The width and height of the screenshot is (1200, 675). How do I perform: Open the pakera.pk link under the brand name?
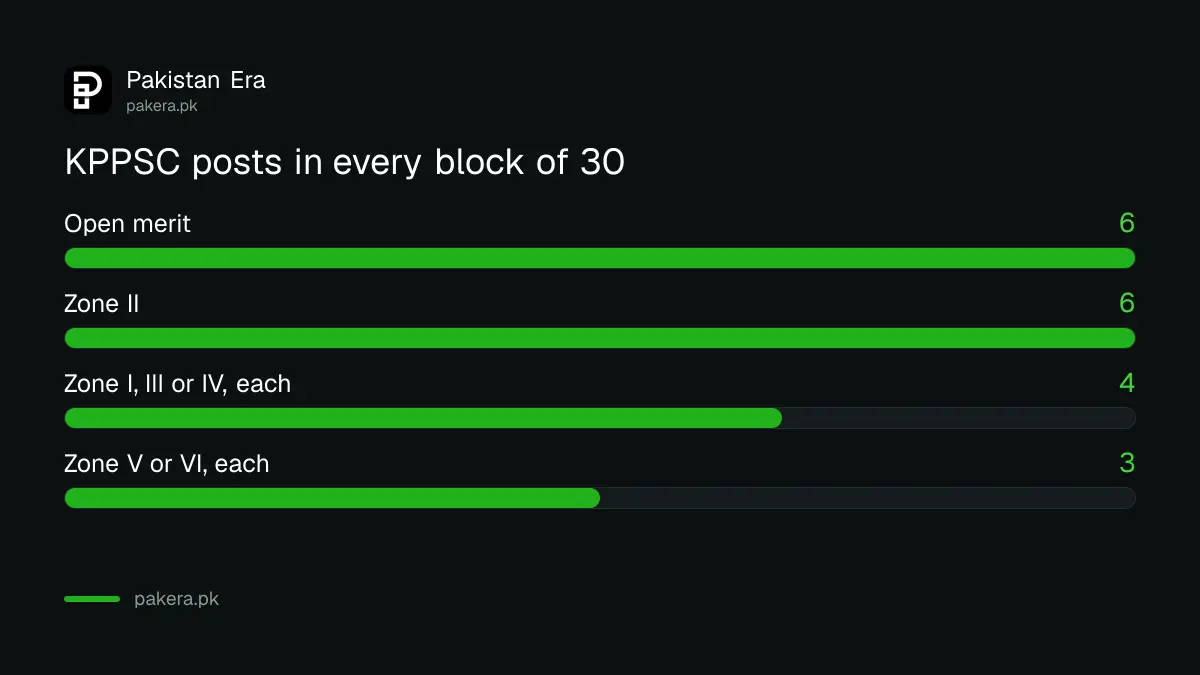coord(162,105)
